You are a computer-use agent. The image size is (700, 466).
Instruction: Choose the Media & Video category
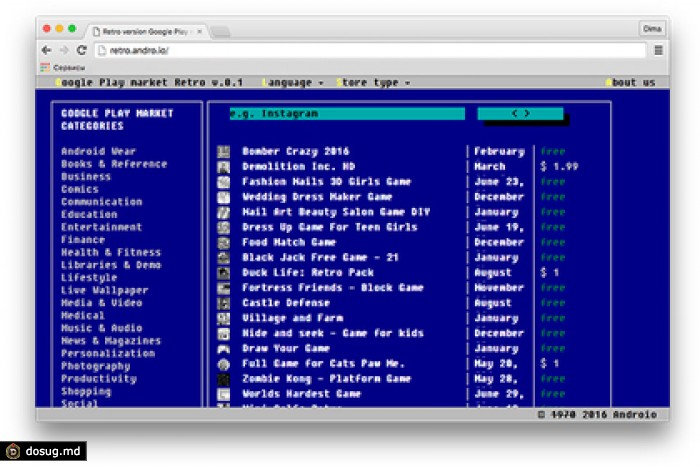[x=101, y=303]
